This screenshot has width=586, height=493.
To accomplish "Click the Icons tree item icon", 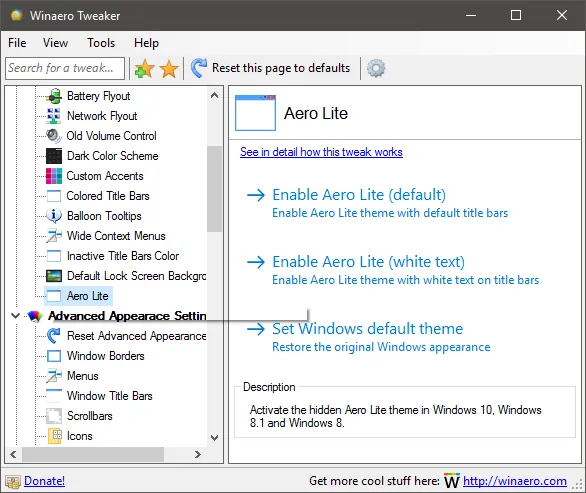I will coord(55,436).
